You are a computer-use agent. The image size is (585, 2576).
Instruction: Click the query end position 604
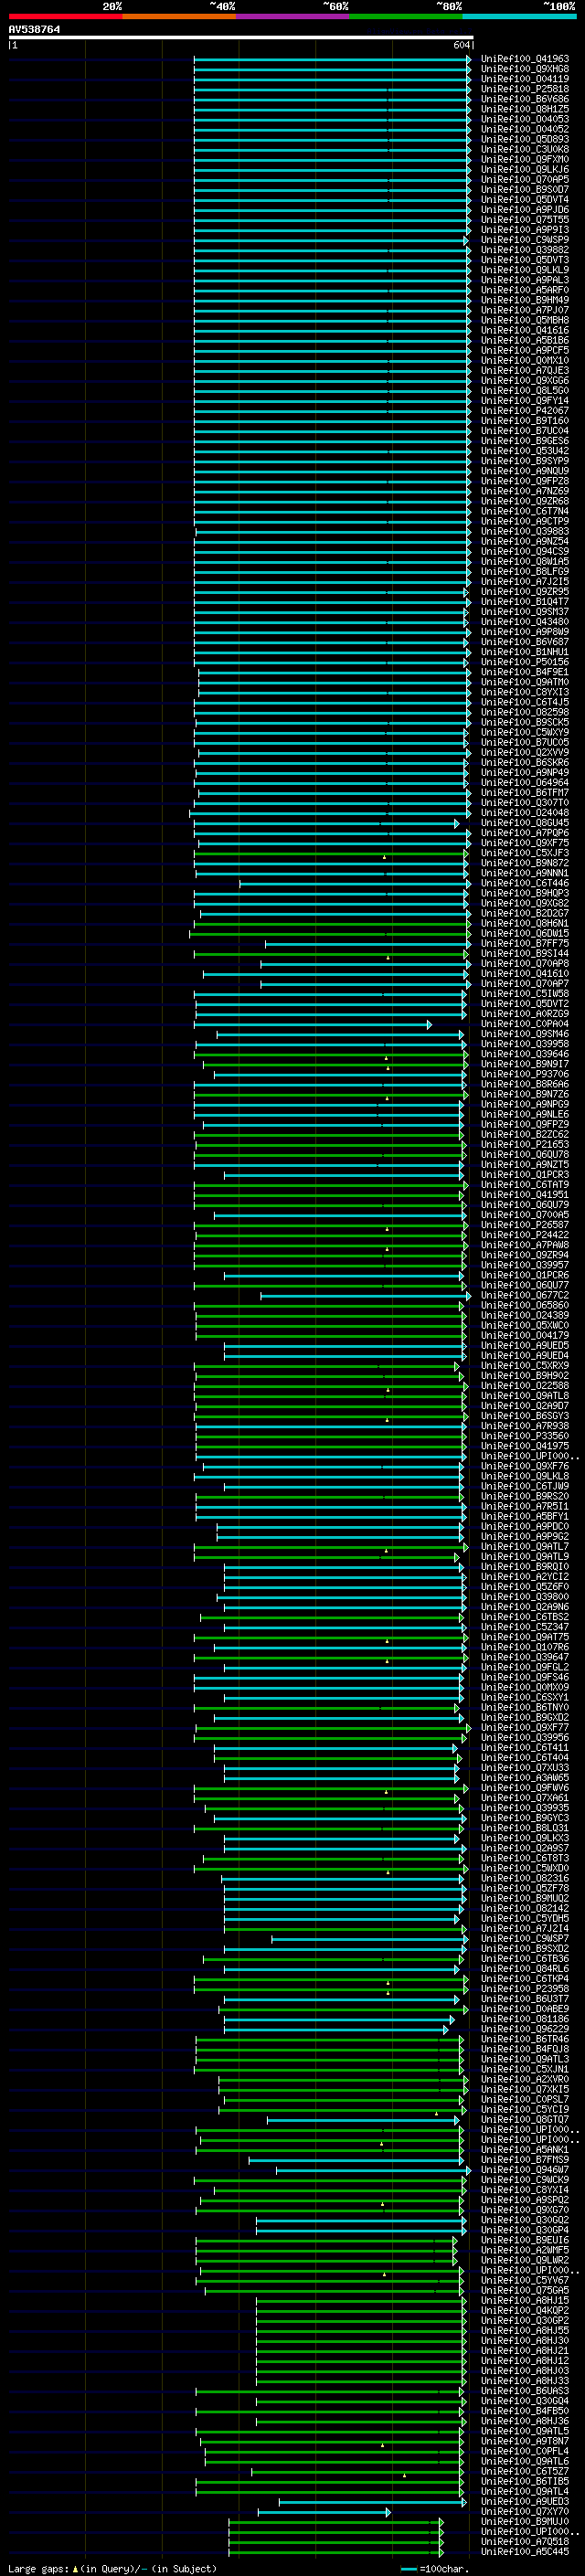tap(461, 45)
